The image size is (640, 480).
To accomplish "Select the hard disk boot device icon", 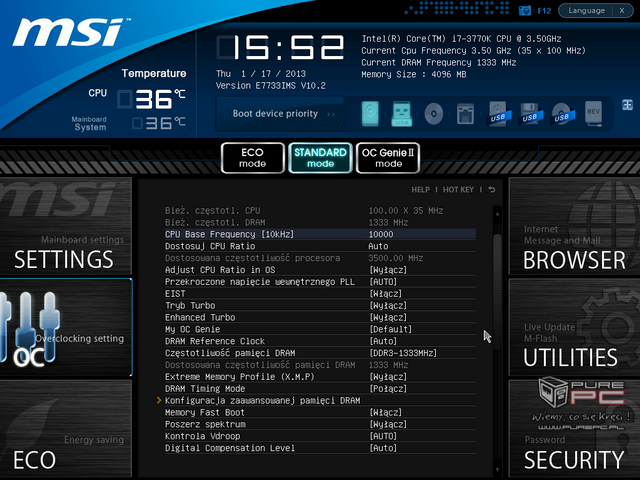I will tap(370, 113).
